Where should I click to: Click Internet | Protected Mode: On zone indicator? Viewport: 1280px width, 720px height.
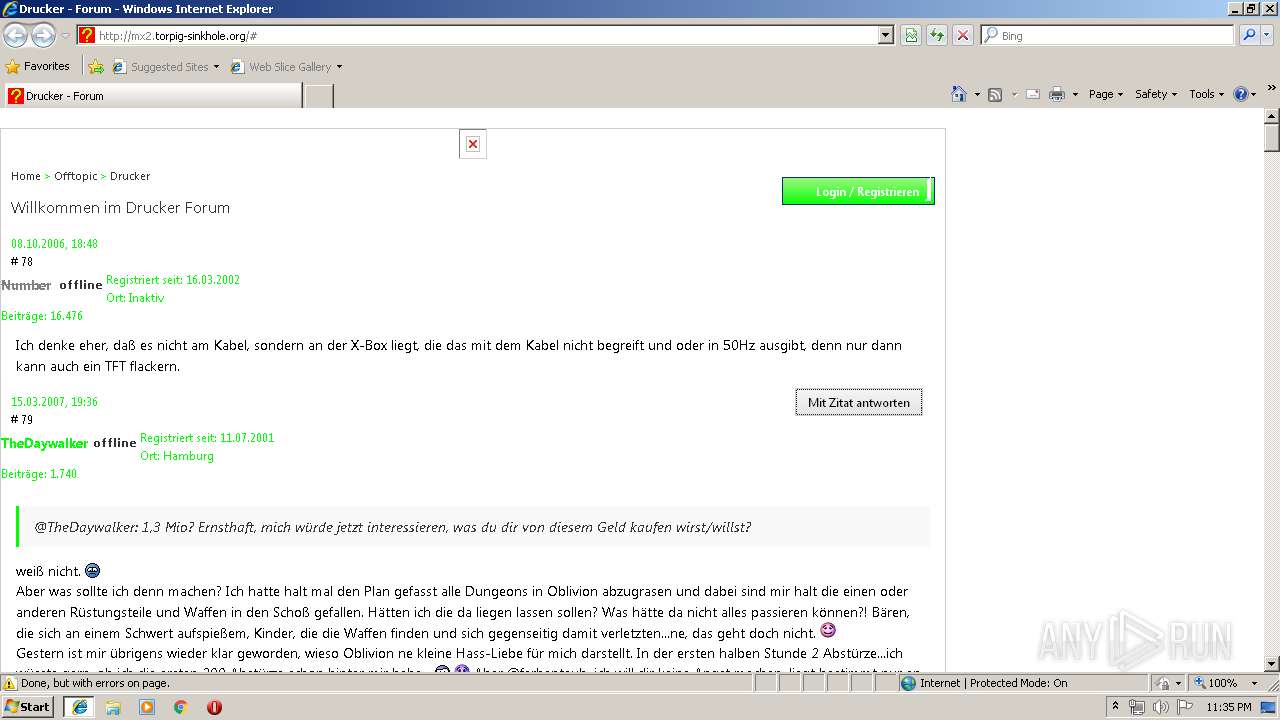[x=984, y=683]
